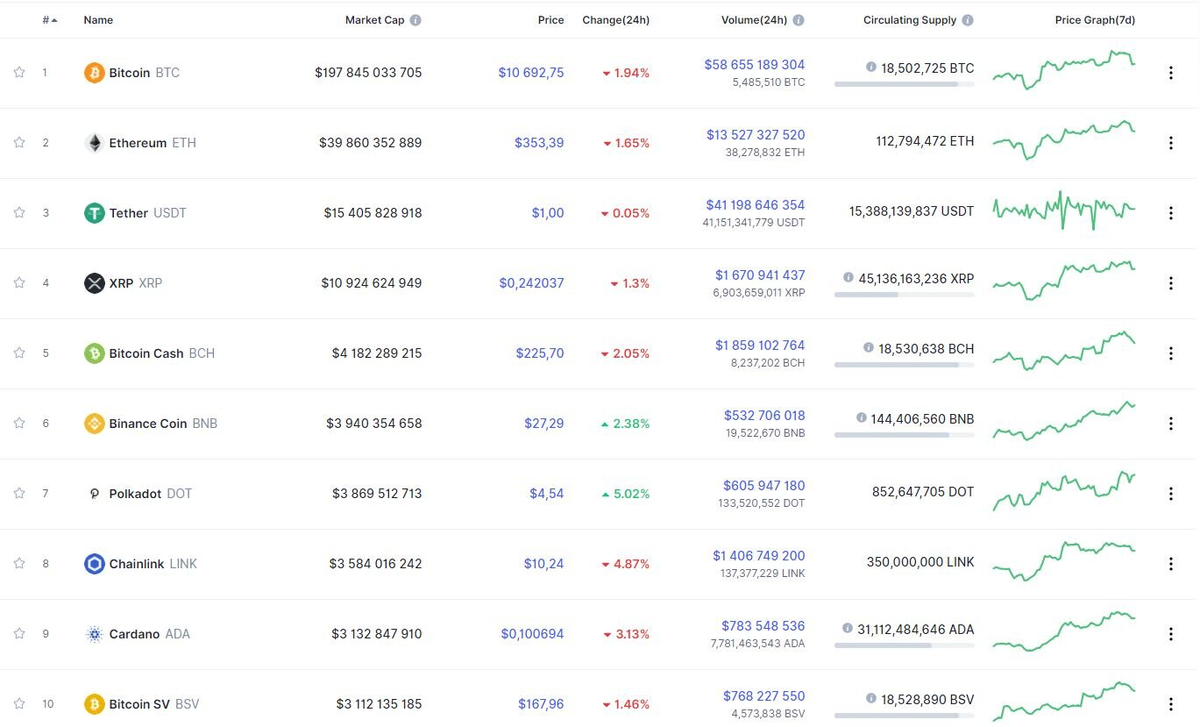Screen dimensions: 1200x727
Task: Click supply info icon for 45,136,163,236 XRP
Action: click(849, 278)
